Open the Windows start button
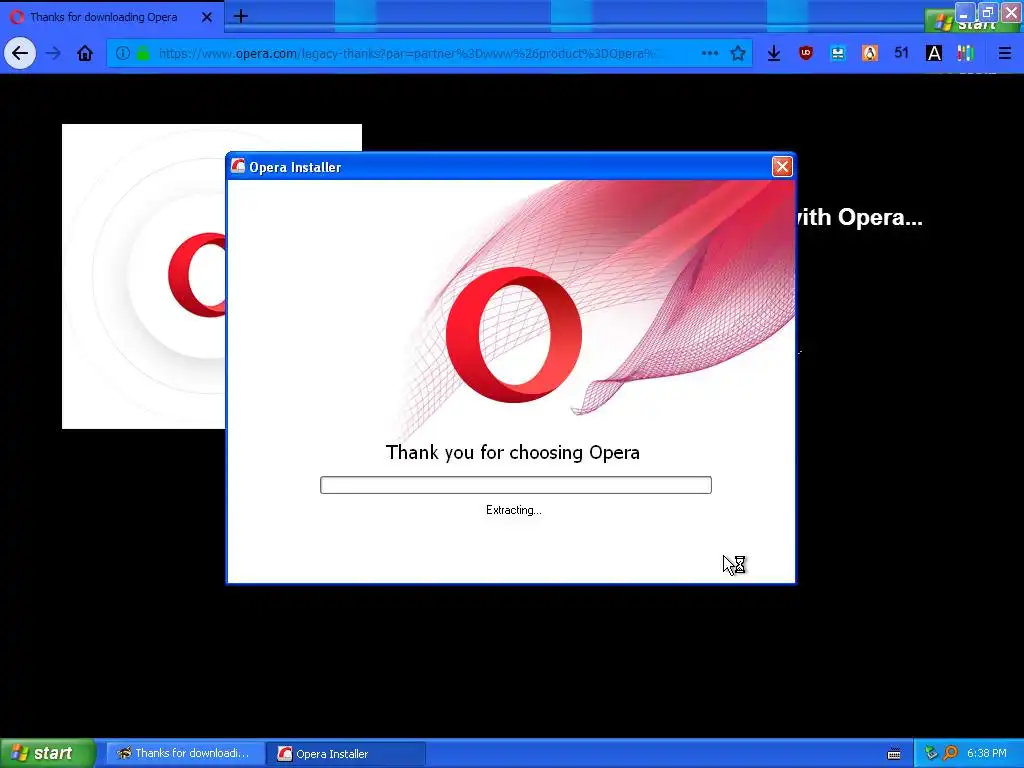 click(x=48, y=753)
